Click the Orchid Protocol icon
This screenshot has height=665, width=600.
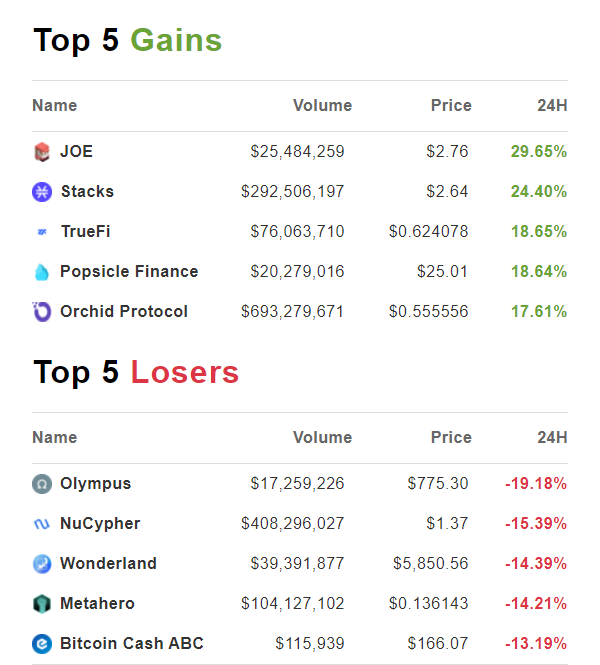[41, 312]
